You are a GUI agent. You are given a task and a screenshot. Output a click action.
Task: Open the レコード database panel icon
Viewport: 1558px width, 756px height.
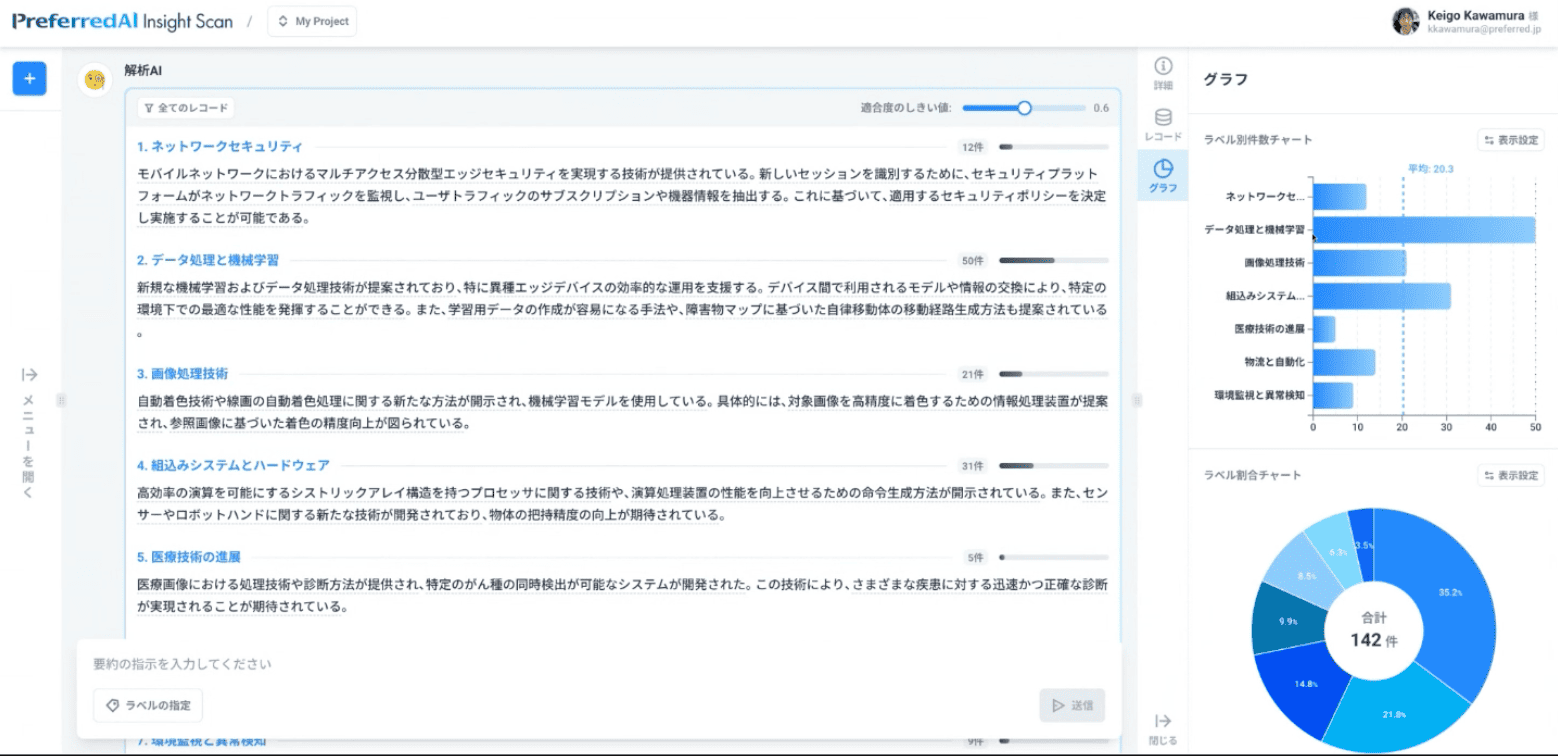pyautogui.click(x=1162, y=125)
